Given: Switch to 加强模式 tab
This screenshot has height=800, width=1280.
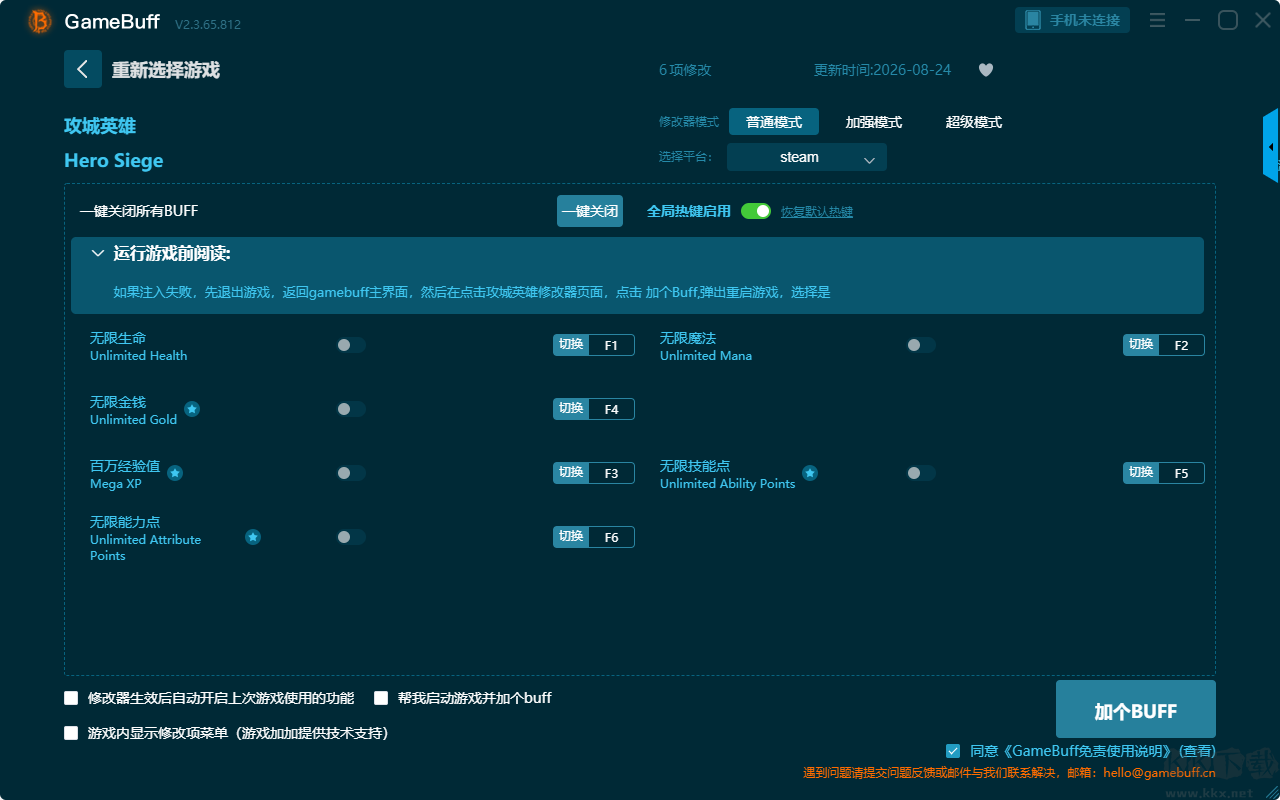Looking at the screenshot, I should 874,122.
